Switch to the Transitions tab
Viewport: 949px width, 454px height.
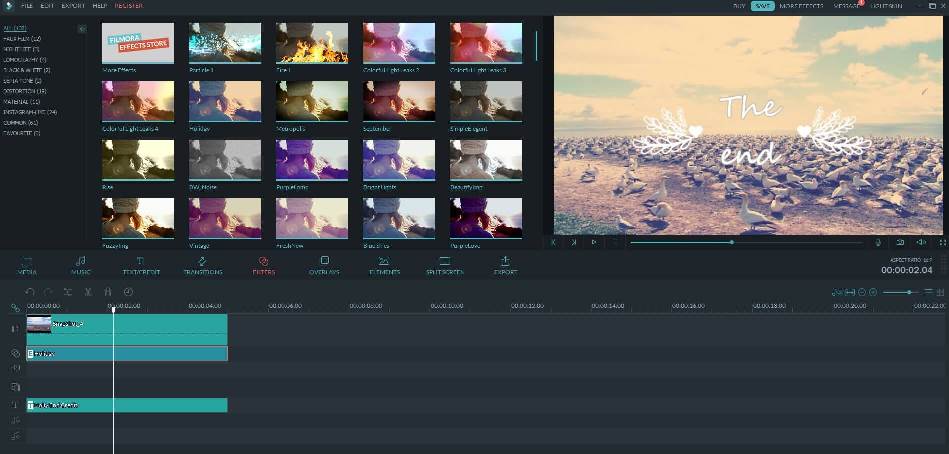pyautogui.click(x=203, y=266)
